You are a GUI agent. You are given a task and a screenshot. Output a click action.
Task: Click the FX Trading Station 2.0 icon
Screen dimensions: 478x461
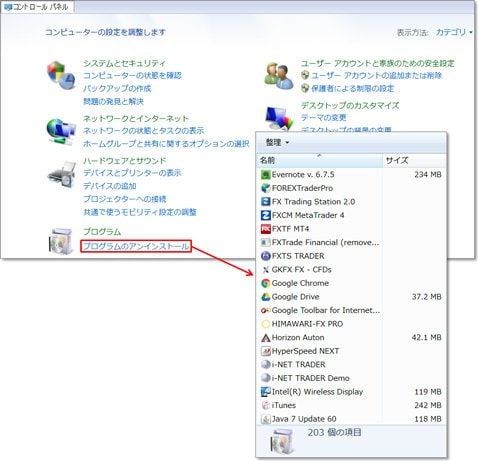266,202
